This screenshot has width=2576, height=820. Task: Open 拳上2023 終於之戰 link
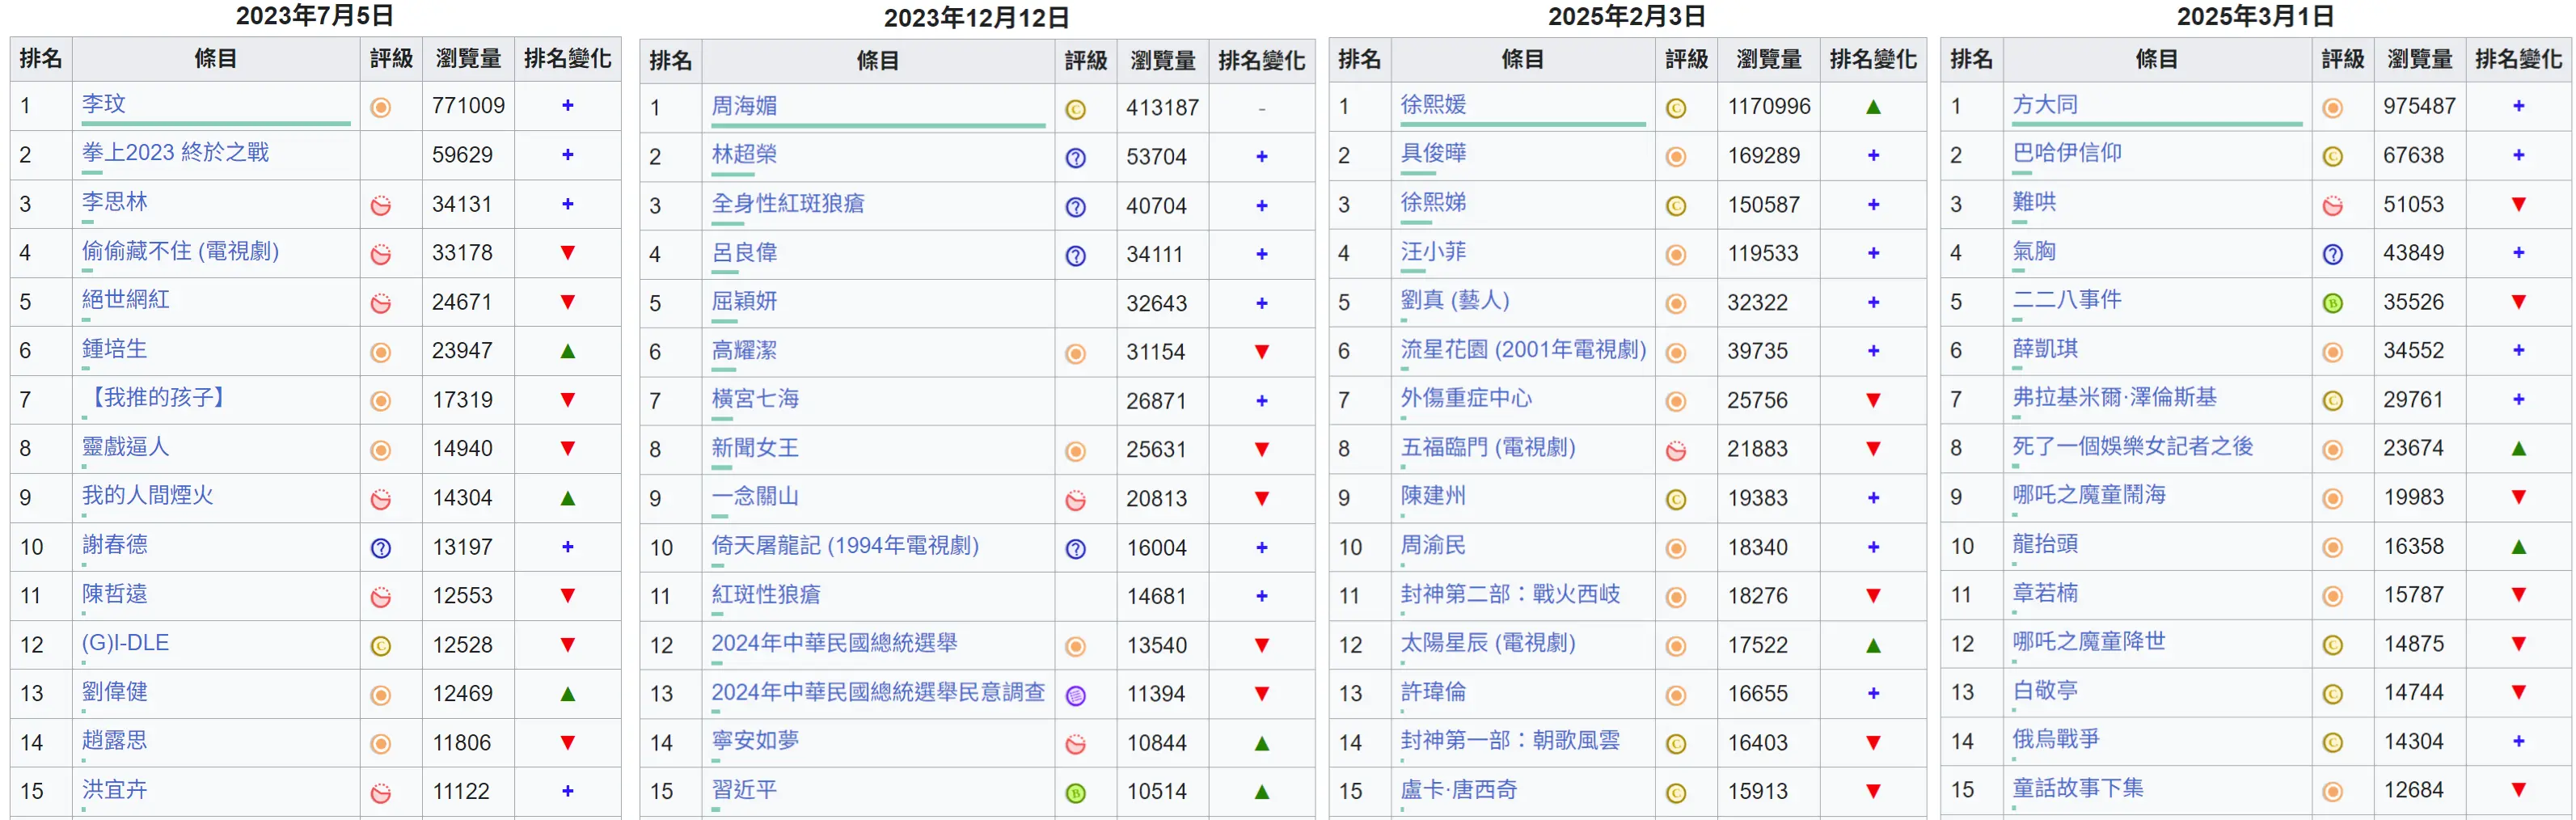click(x=176, y=153)
